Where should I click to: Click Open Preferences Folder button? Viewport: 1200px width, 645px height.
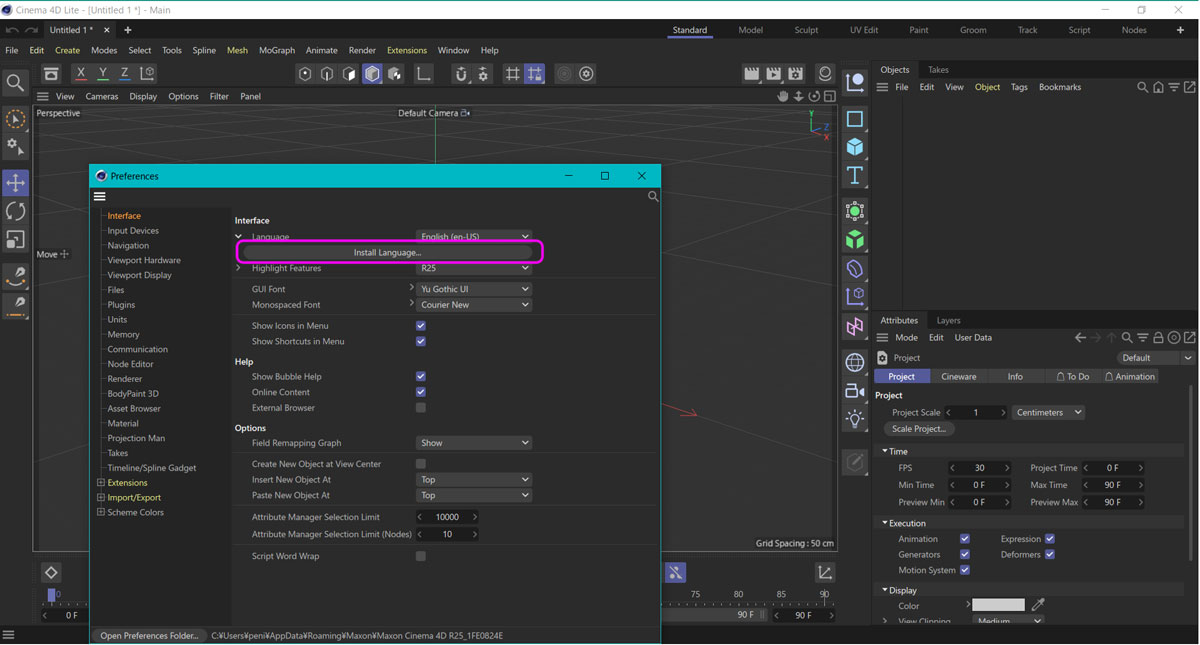tap(149, 636)
